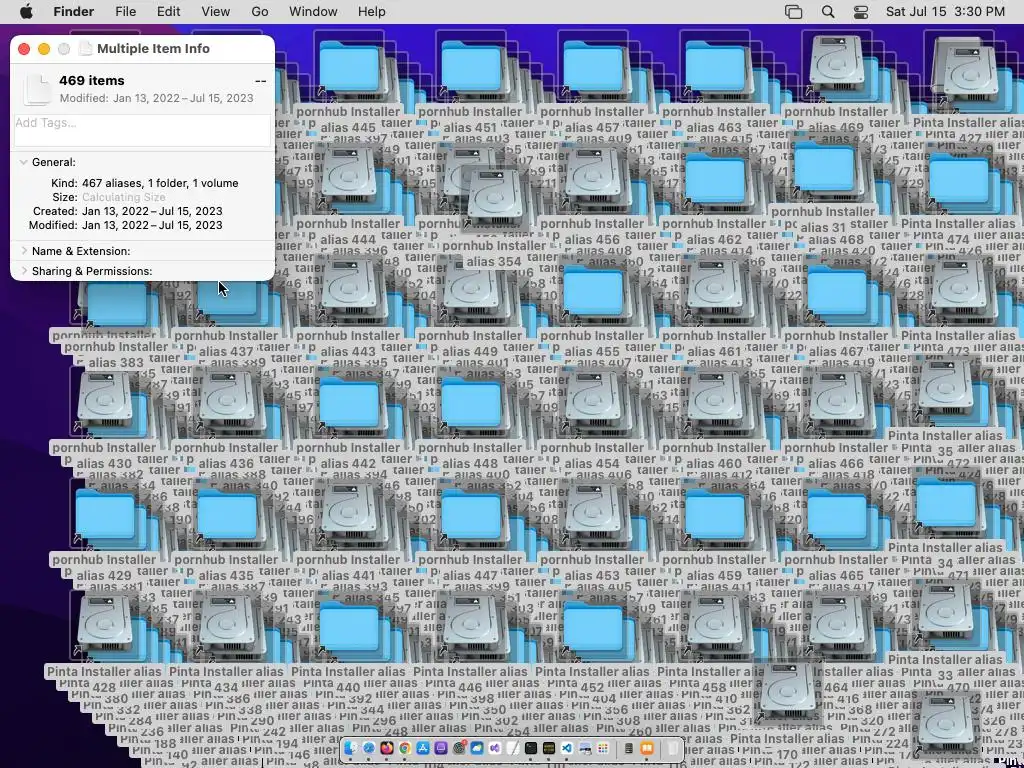Open the orange Books app in the Dock
Screen dimensions: 1024x768
647,748
